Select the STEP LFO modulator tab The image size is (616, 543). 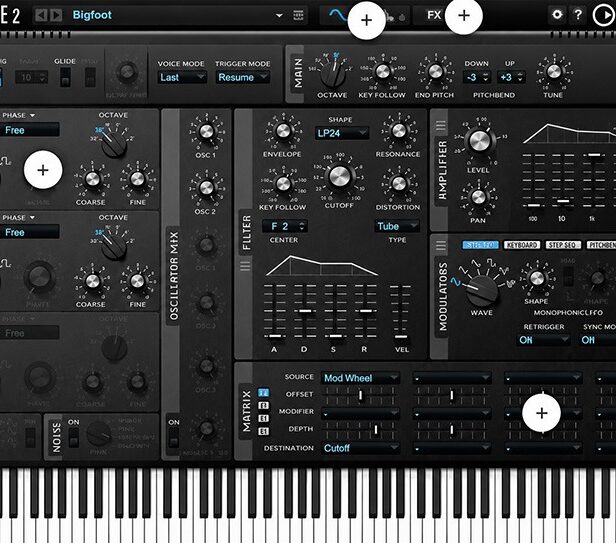click(x=480, y=245)
